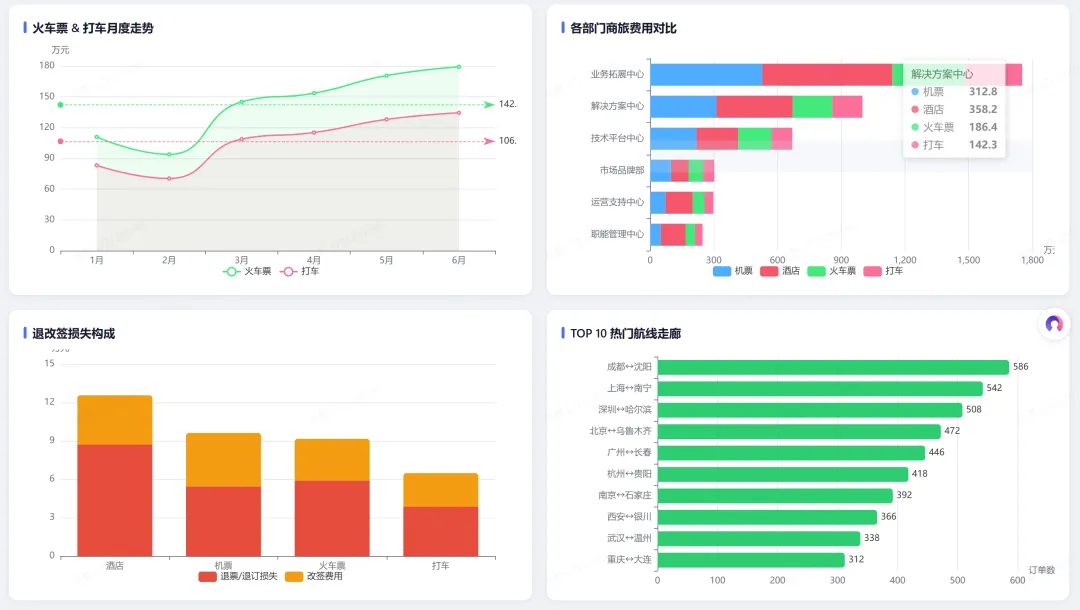
Task: Click the 火车票 average line label 142.
Action: [508, 104]
